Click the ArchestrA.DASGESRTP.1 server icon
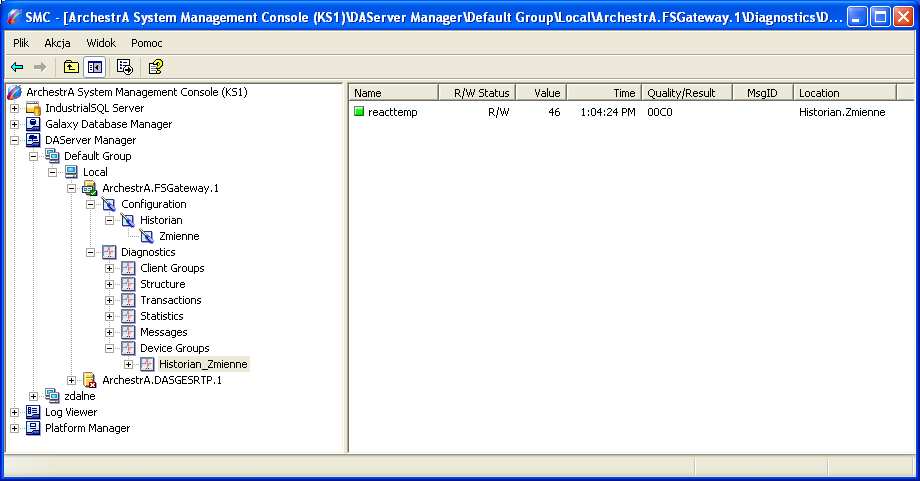The width and height of the screenshot is (920, 481). click(90, 380)
